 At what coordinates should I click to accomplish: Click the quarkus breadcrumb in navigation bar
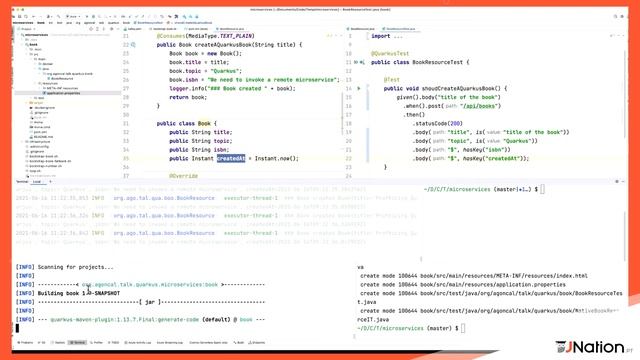click(113, 23)
